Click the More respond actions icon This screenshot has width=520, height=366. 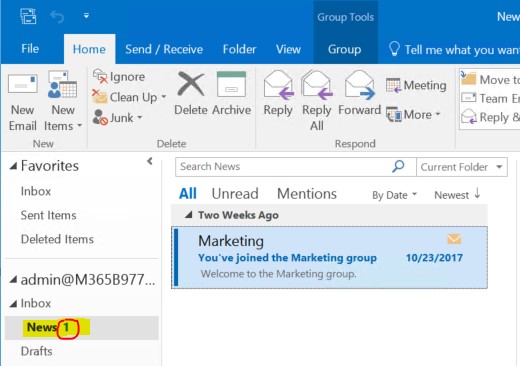click(394, 115)
